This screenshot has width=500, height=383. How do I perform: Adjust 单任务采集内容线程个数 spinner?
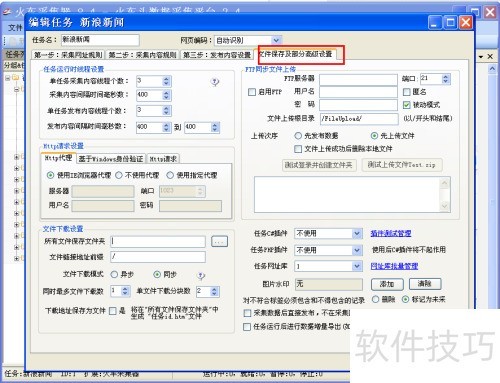(166, 81)
